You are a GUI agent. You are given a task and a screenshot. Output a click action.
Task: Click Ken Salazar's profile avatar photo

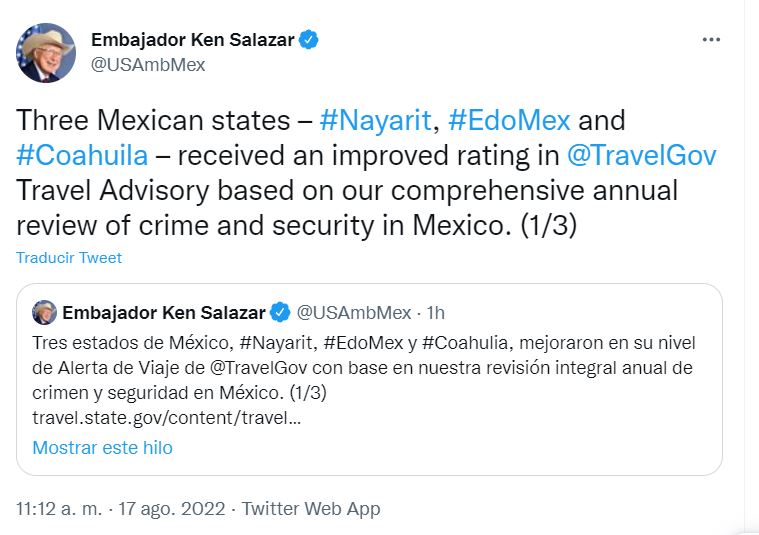pos(45,52)
